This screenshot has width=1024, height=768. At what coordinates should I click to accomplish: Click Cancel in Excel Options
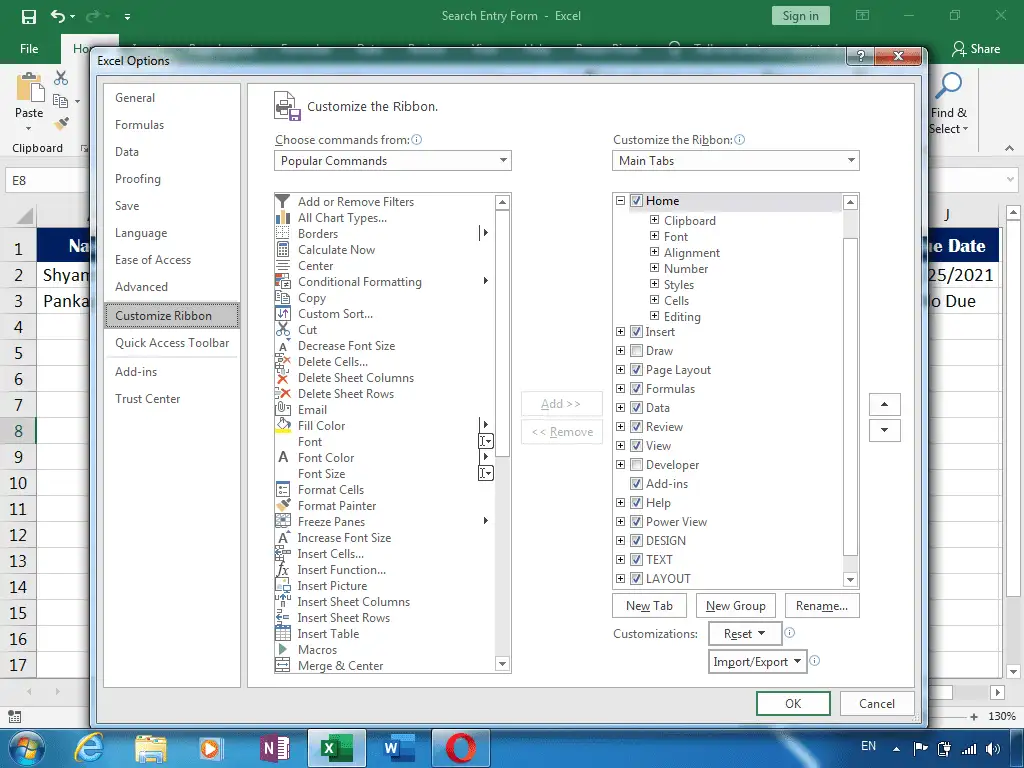coord(876,703)
